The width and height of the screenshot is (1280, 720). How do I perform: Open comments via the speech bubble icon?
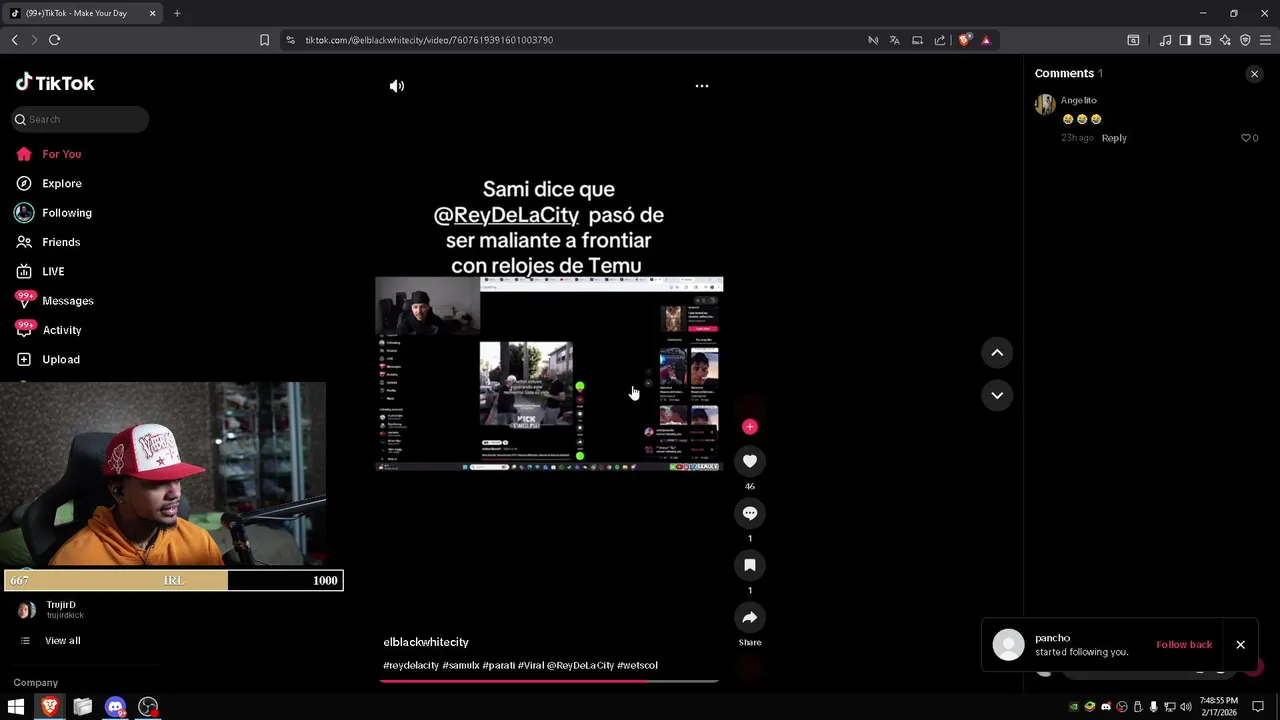750,513
